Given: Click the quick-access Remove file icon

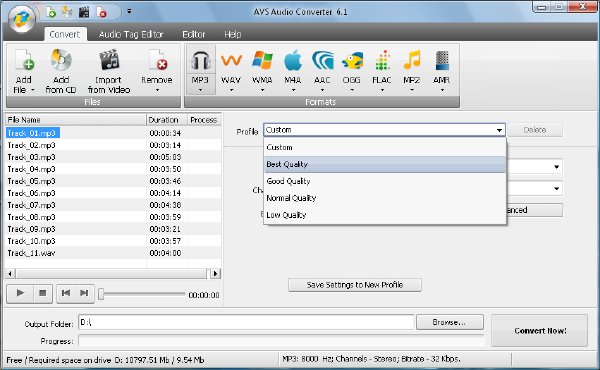Looking at the screenshot, I should pyautogui.click(x=101, y=12).
